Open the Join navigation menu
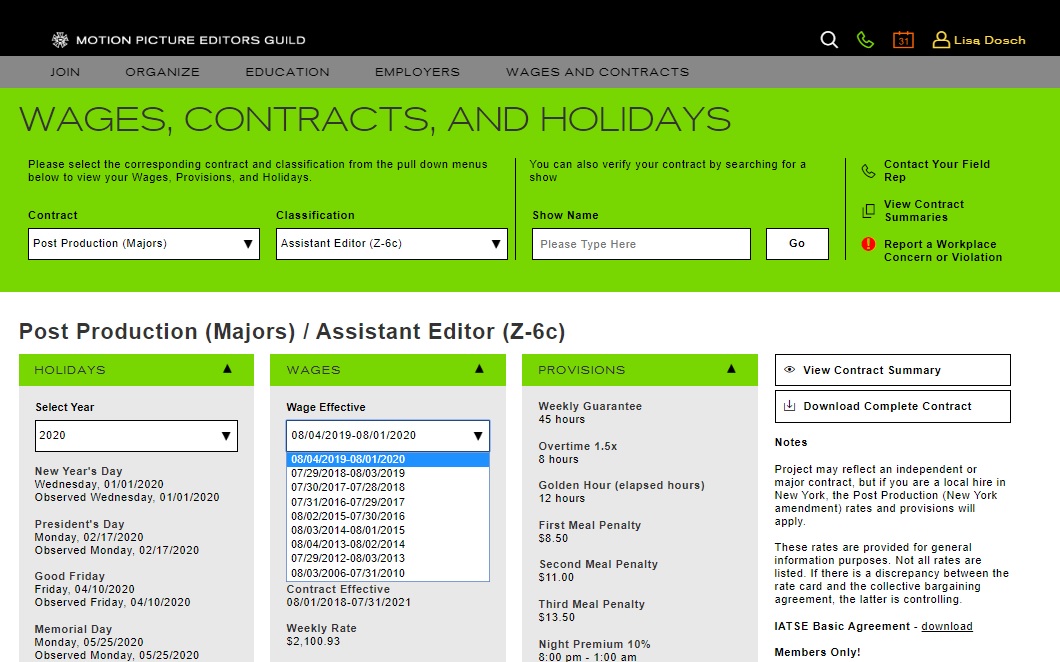Screen dimensions: 1060x662 pos(65,72)
